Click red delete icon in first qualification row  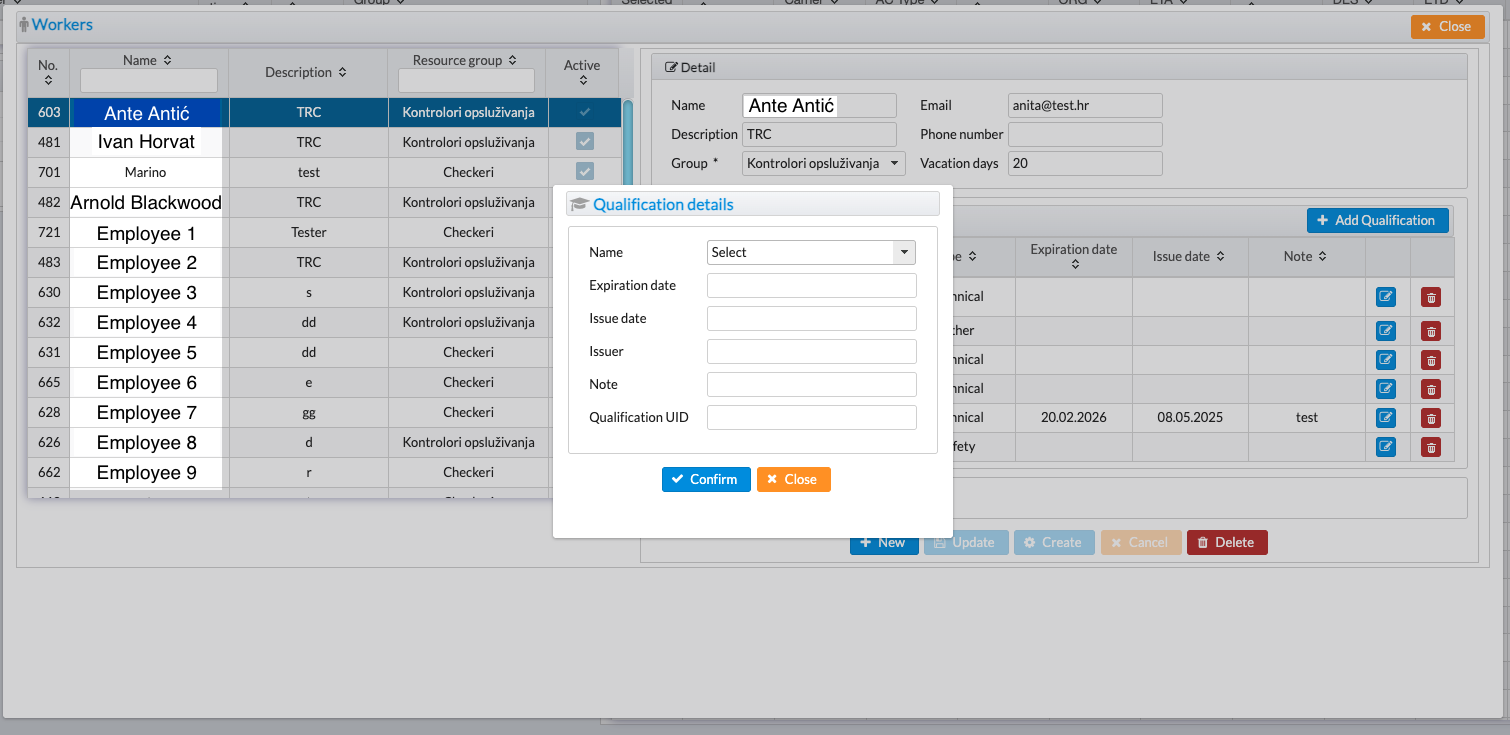[1431, 297]
